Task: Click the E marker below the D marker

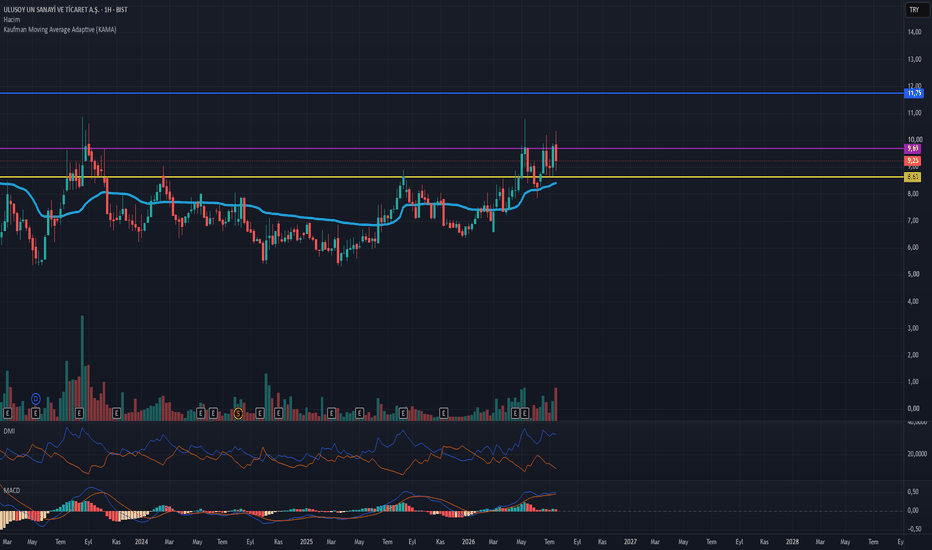Action: pos(35,413)
